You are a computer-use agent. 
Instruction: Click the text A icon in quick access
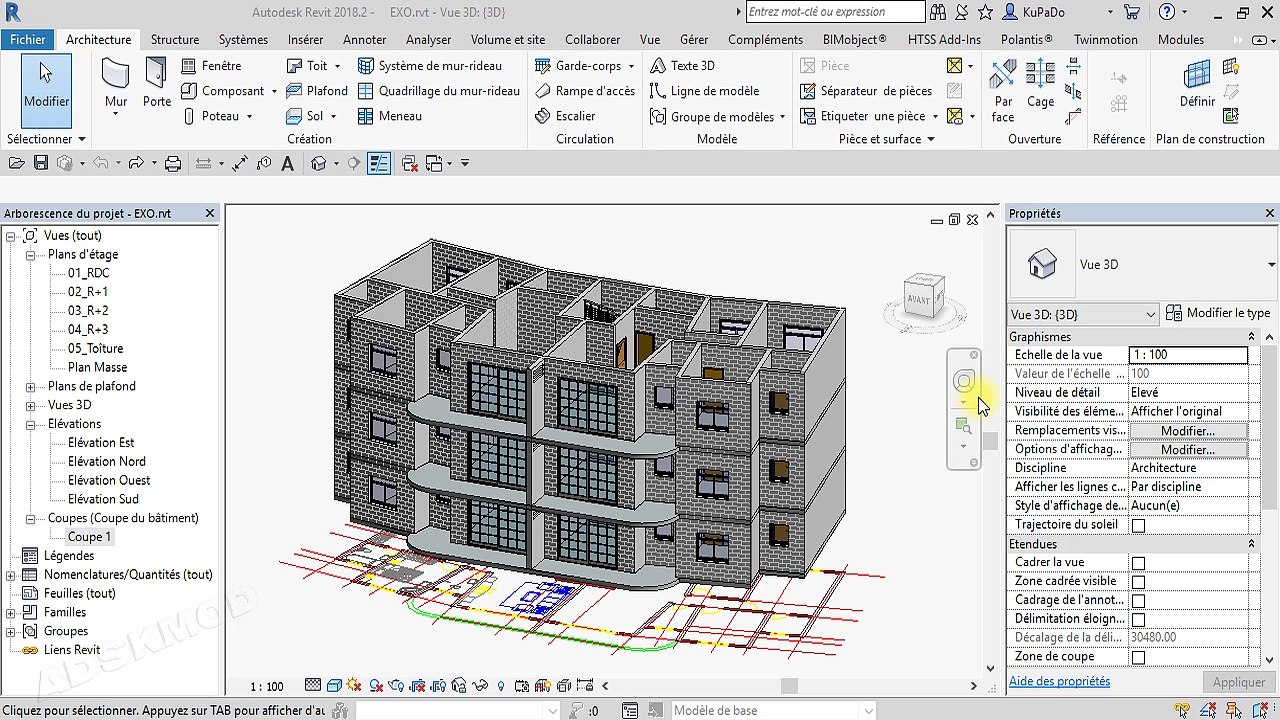click(x=288, y=163)
